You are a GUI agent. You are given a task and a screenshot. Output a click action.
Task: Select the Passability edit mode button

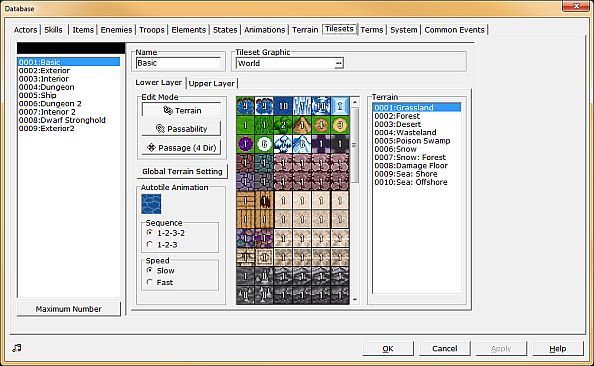[181, 129]
